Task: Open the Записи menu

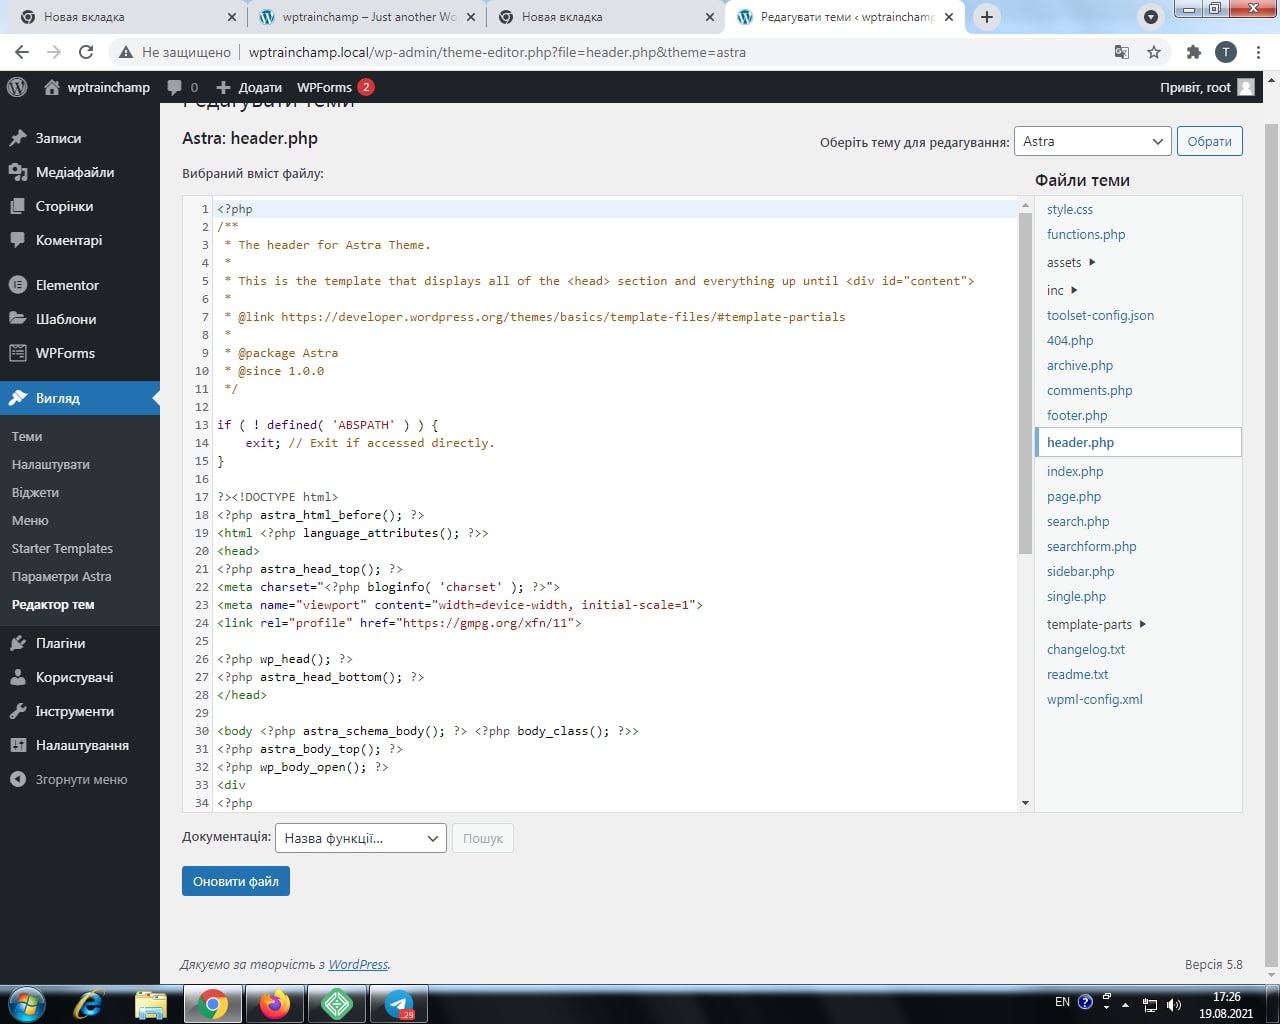Action: 80,138
